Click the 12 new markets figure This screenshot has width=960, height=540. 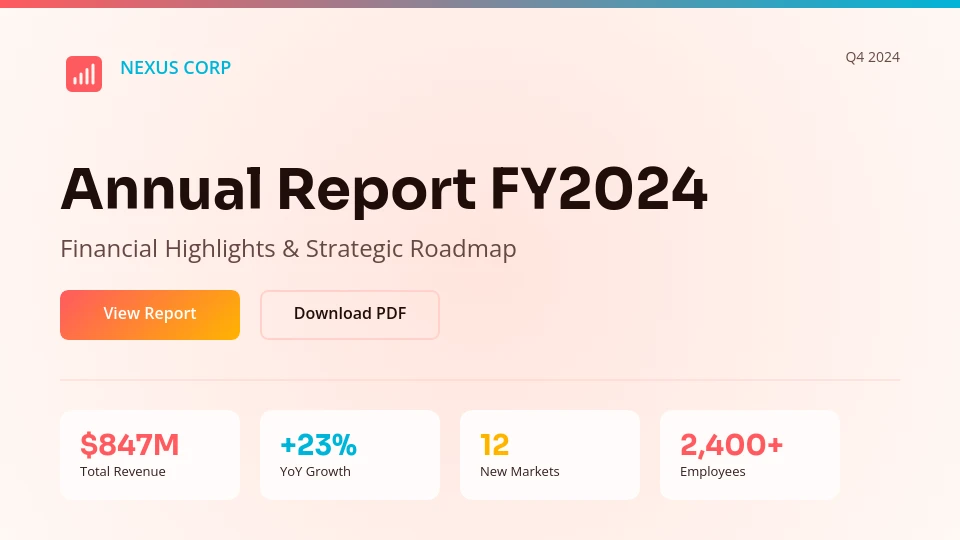[x=494, y=444]
